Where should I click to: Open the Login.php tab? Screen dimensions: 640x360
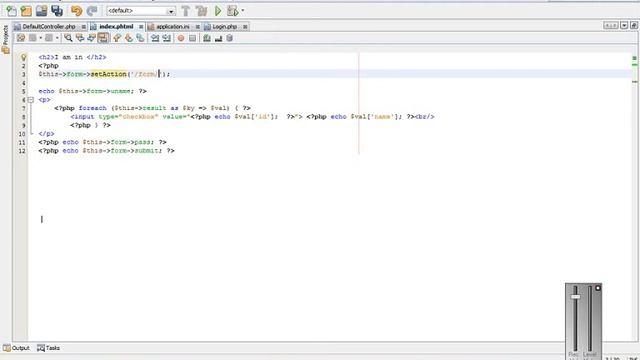[224, 27]
